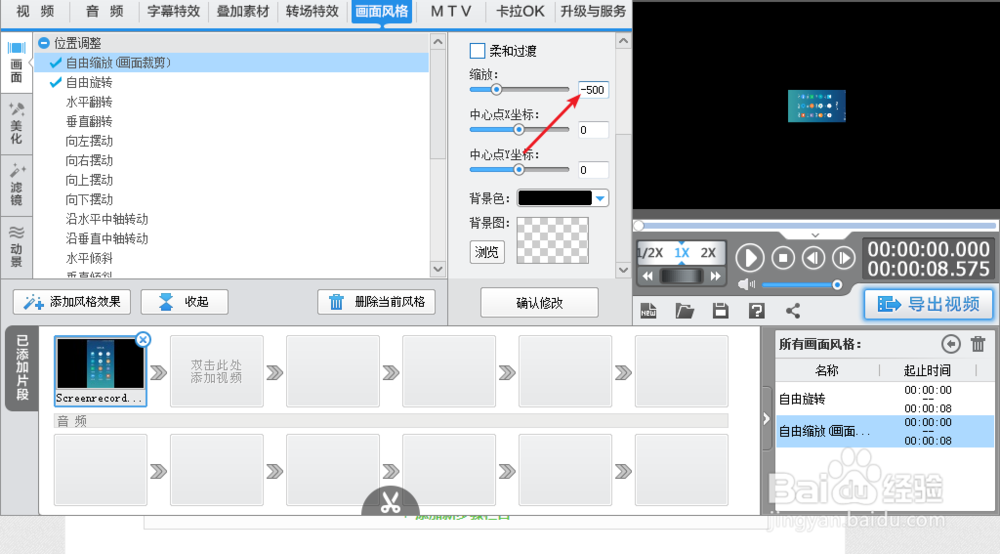Open the 视频 tab
The height and width of the screenshot is (554, 1000).
coord(35,11)
